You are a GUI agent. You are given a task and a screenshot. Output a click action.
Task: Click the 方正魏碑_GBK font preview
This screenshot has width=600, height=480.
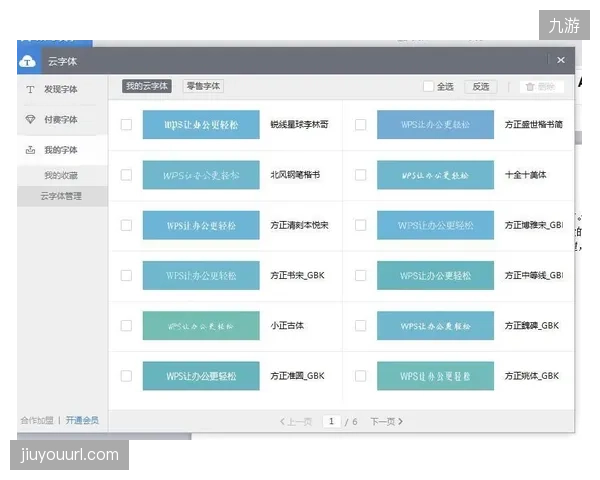tap(435, 326)
